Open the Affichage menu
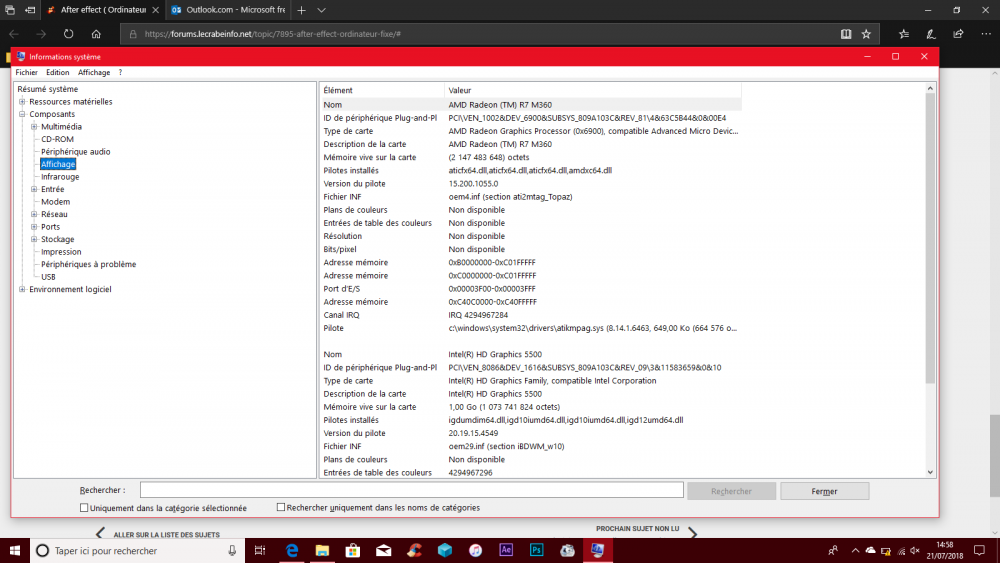 [x=94, y=73]
